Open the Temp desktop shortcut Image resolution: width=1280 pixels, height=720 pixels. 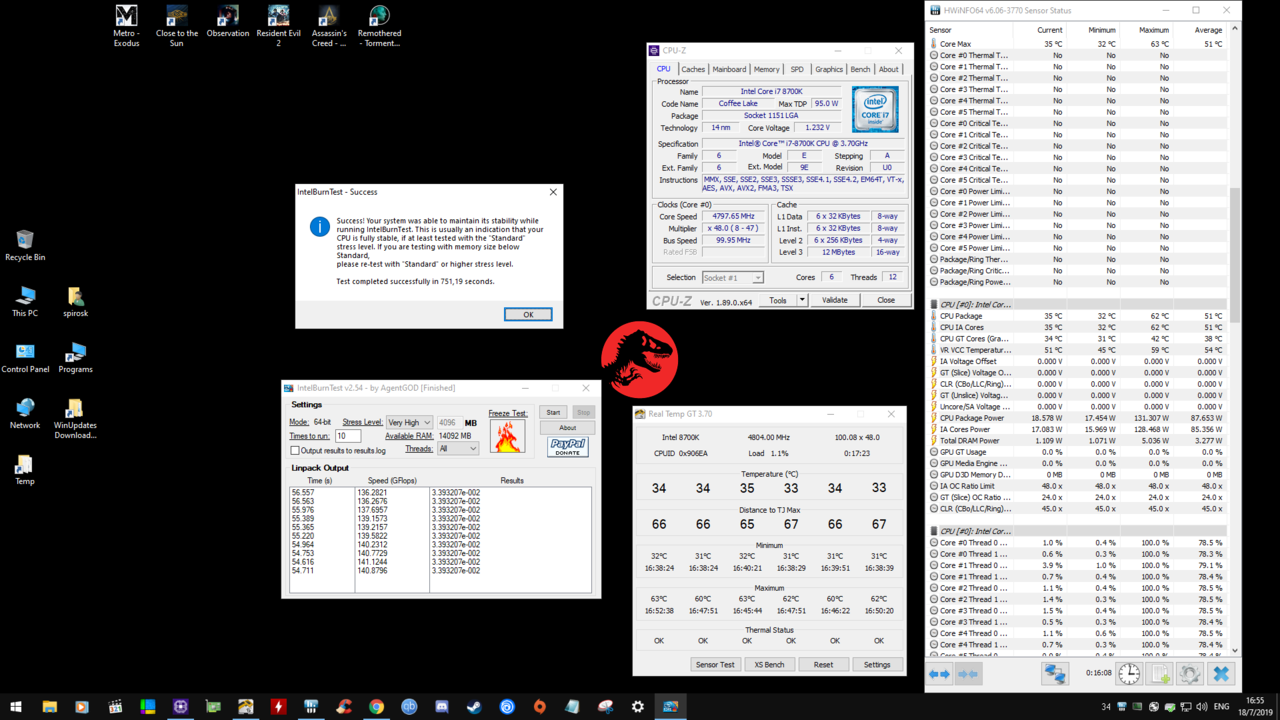[x=25, y=469]
